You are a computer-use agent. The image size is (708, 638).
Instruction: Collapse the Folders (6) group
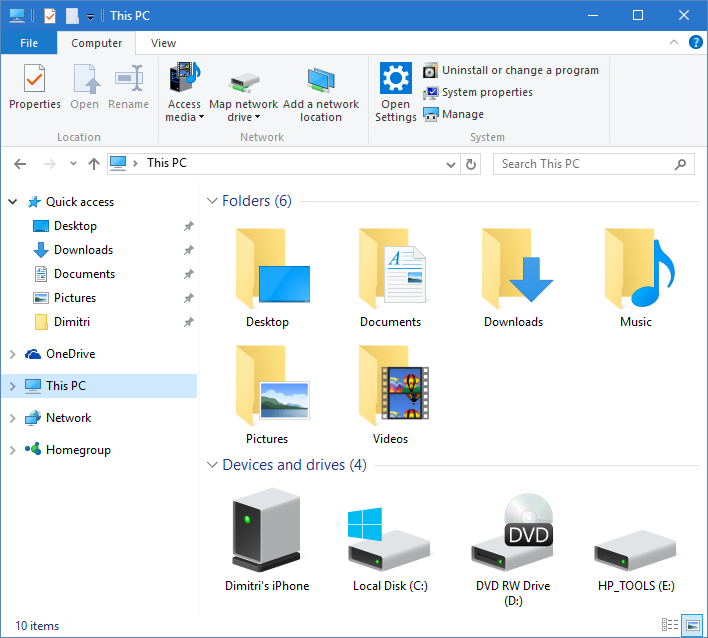pyautogui.click(x=212, y=200)
